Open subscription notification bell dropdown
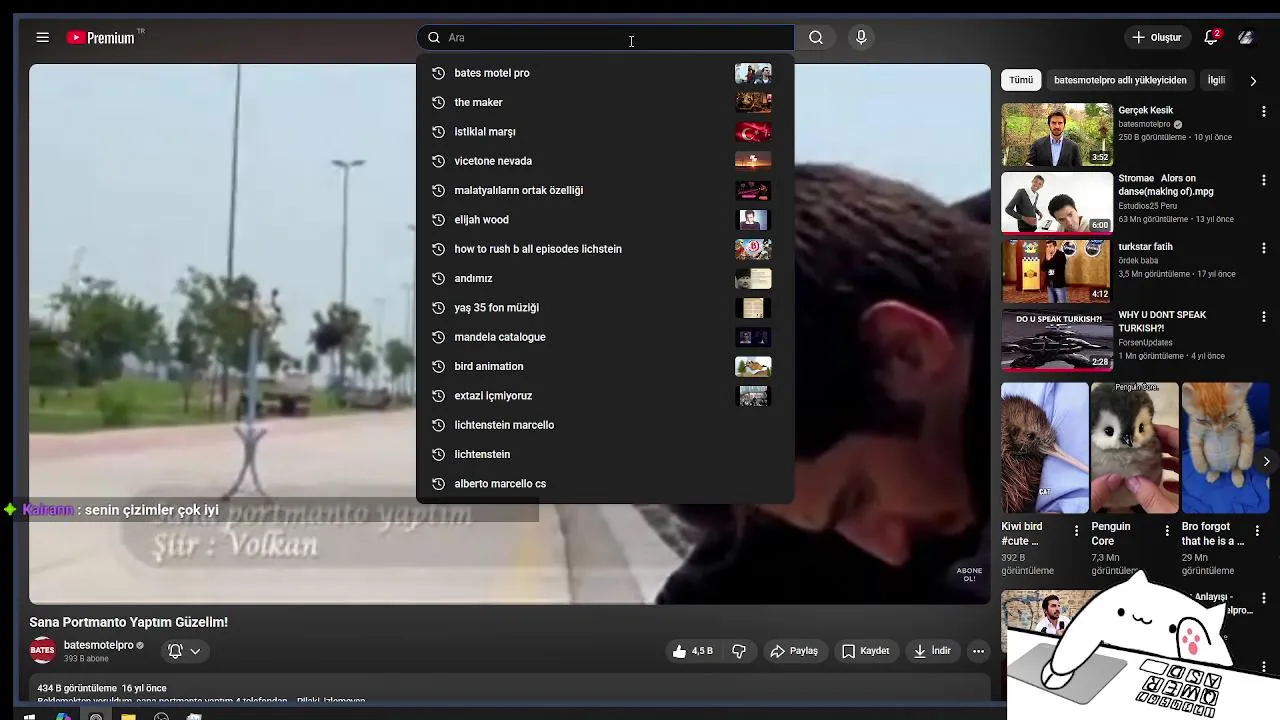The image size is (1280, 720). click(x=184, y=651)
